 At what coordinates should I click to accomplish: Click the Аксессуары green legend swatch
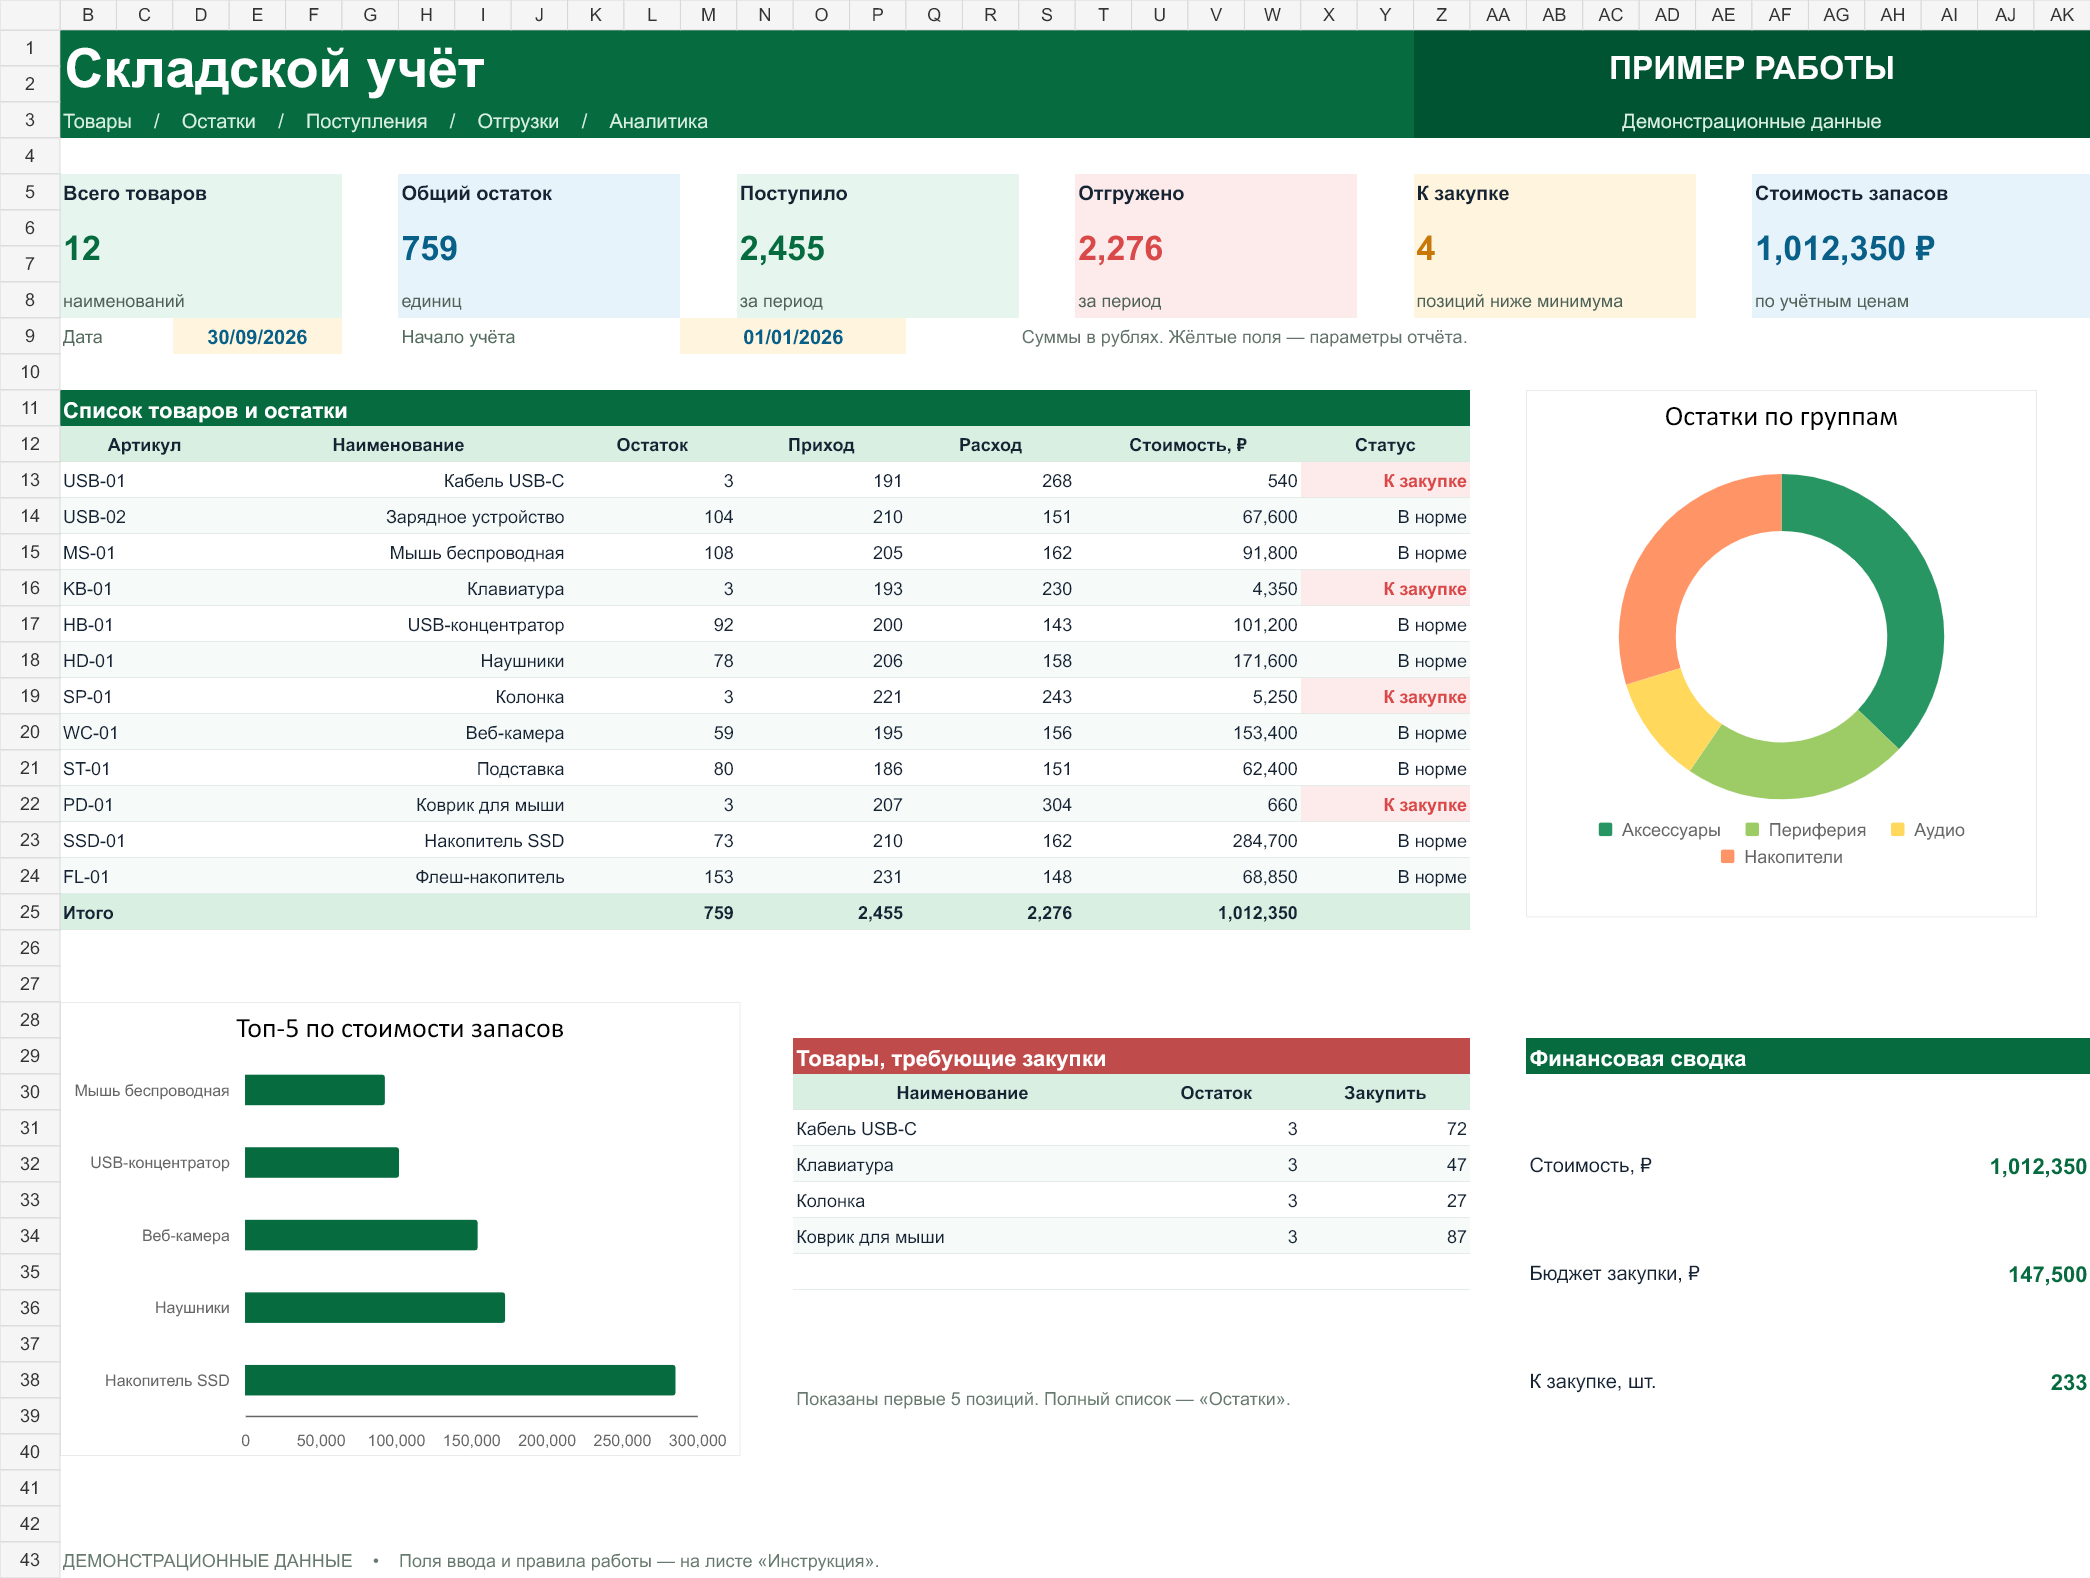click(x=1605, y=829)
